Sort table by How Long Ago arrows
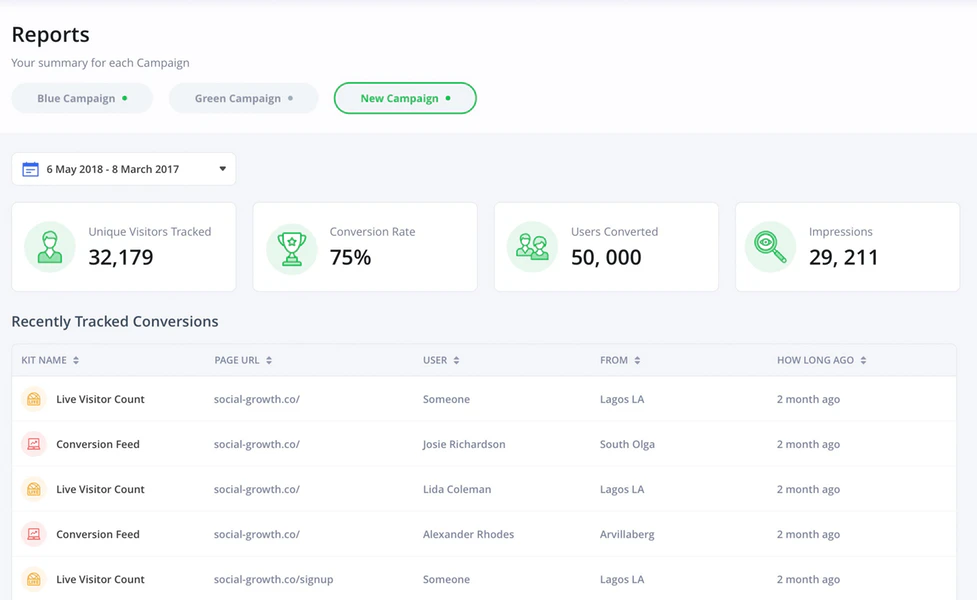 (863, 360)
